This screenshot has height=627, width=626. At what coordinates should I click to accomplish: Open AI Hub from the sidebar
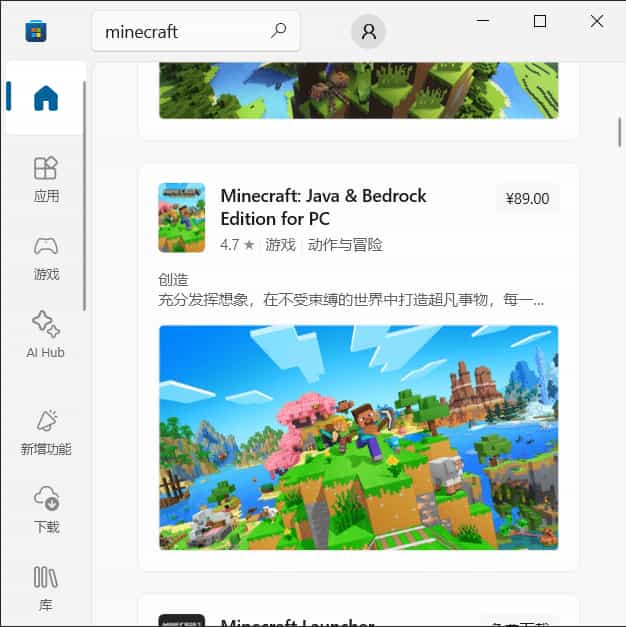pyautogui.click(x=46, y=335)
